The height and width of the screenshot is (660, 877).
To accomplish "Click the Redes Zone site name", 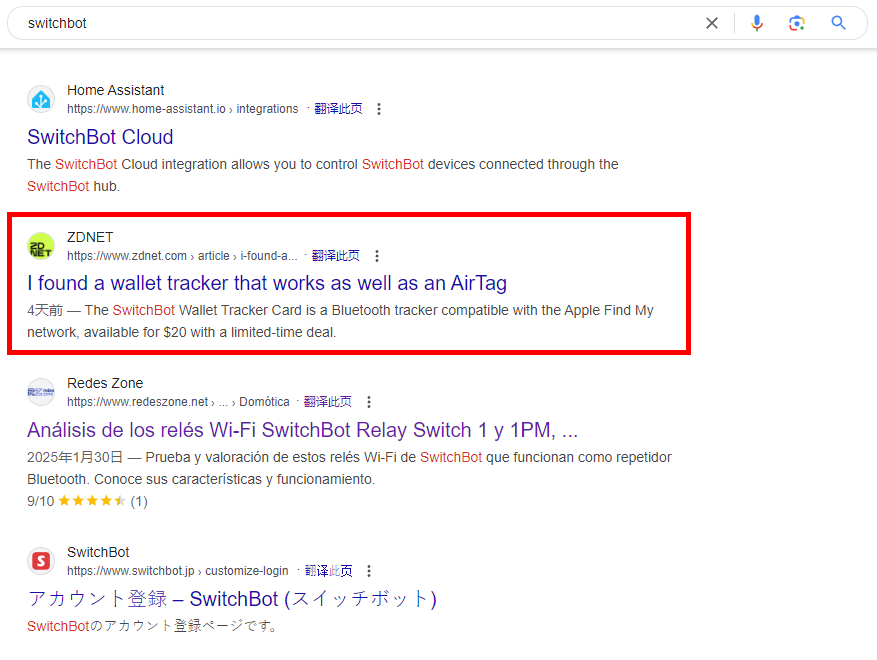I will [105, 383].
